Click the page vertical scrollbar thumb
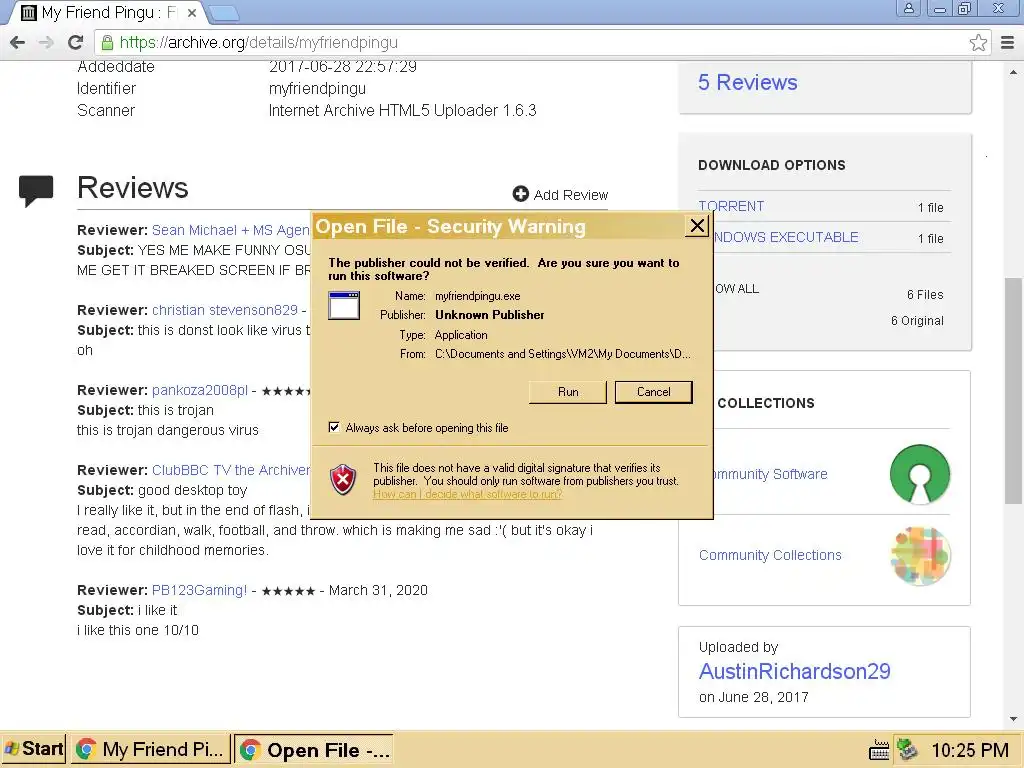The image size is (1024, 768). pyautogui.click(x=1013, y=391)
